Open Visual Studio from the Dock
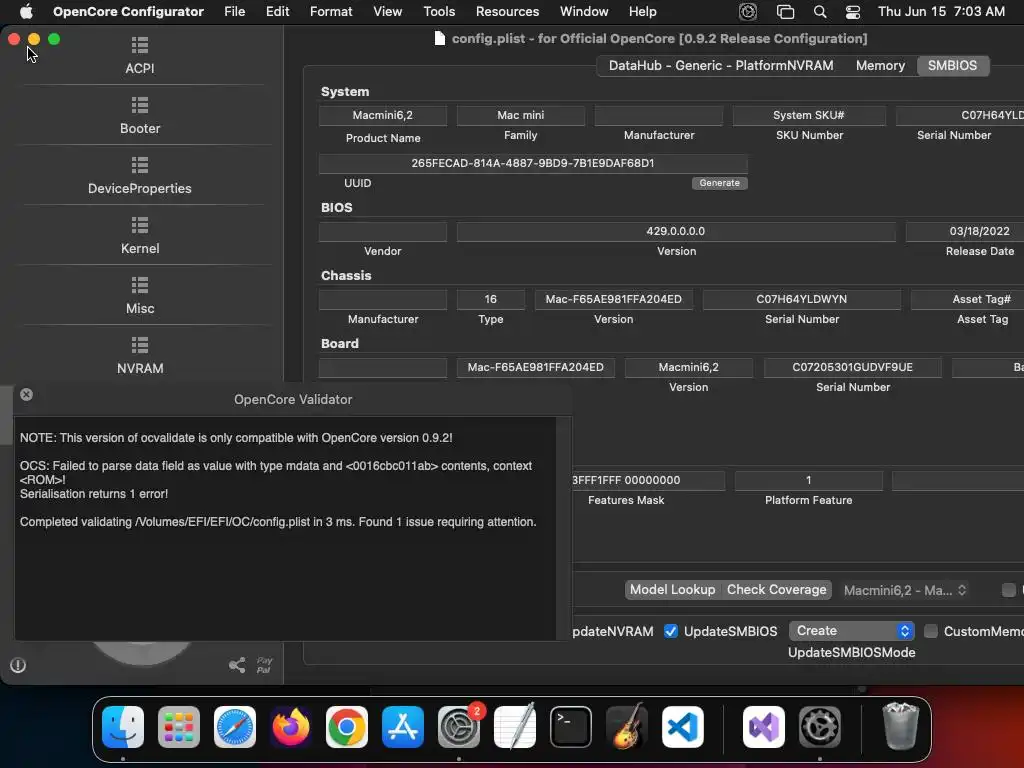 [x=764, y=727]
